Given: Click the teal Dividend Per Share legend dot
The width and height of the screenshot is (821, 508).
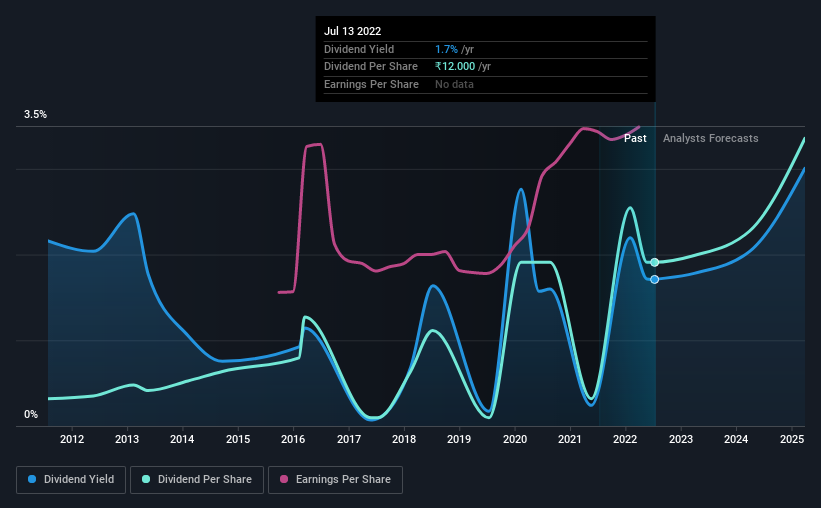Looking at the screenshot, I should pos(146,479).
